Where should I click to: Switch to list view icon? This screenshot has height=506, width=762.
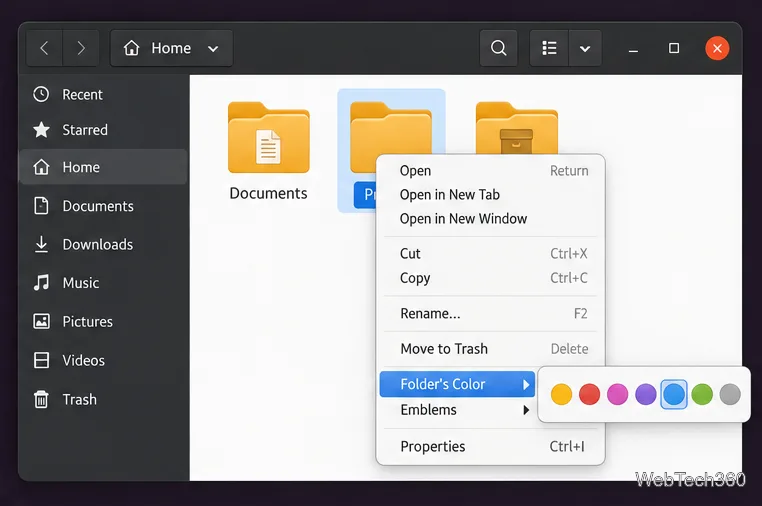pos(549,48)
